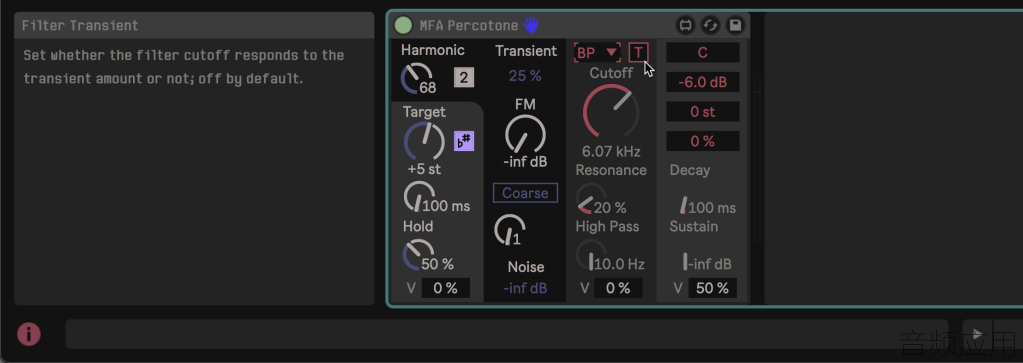The width and height of the screenshot is (1023, 363).
Task: Click the 0 st transpose field
Action: click(x=703, y=112)
